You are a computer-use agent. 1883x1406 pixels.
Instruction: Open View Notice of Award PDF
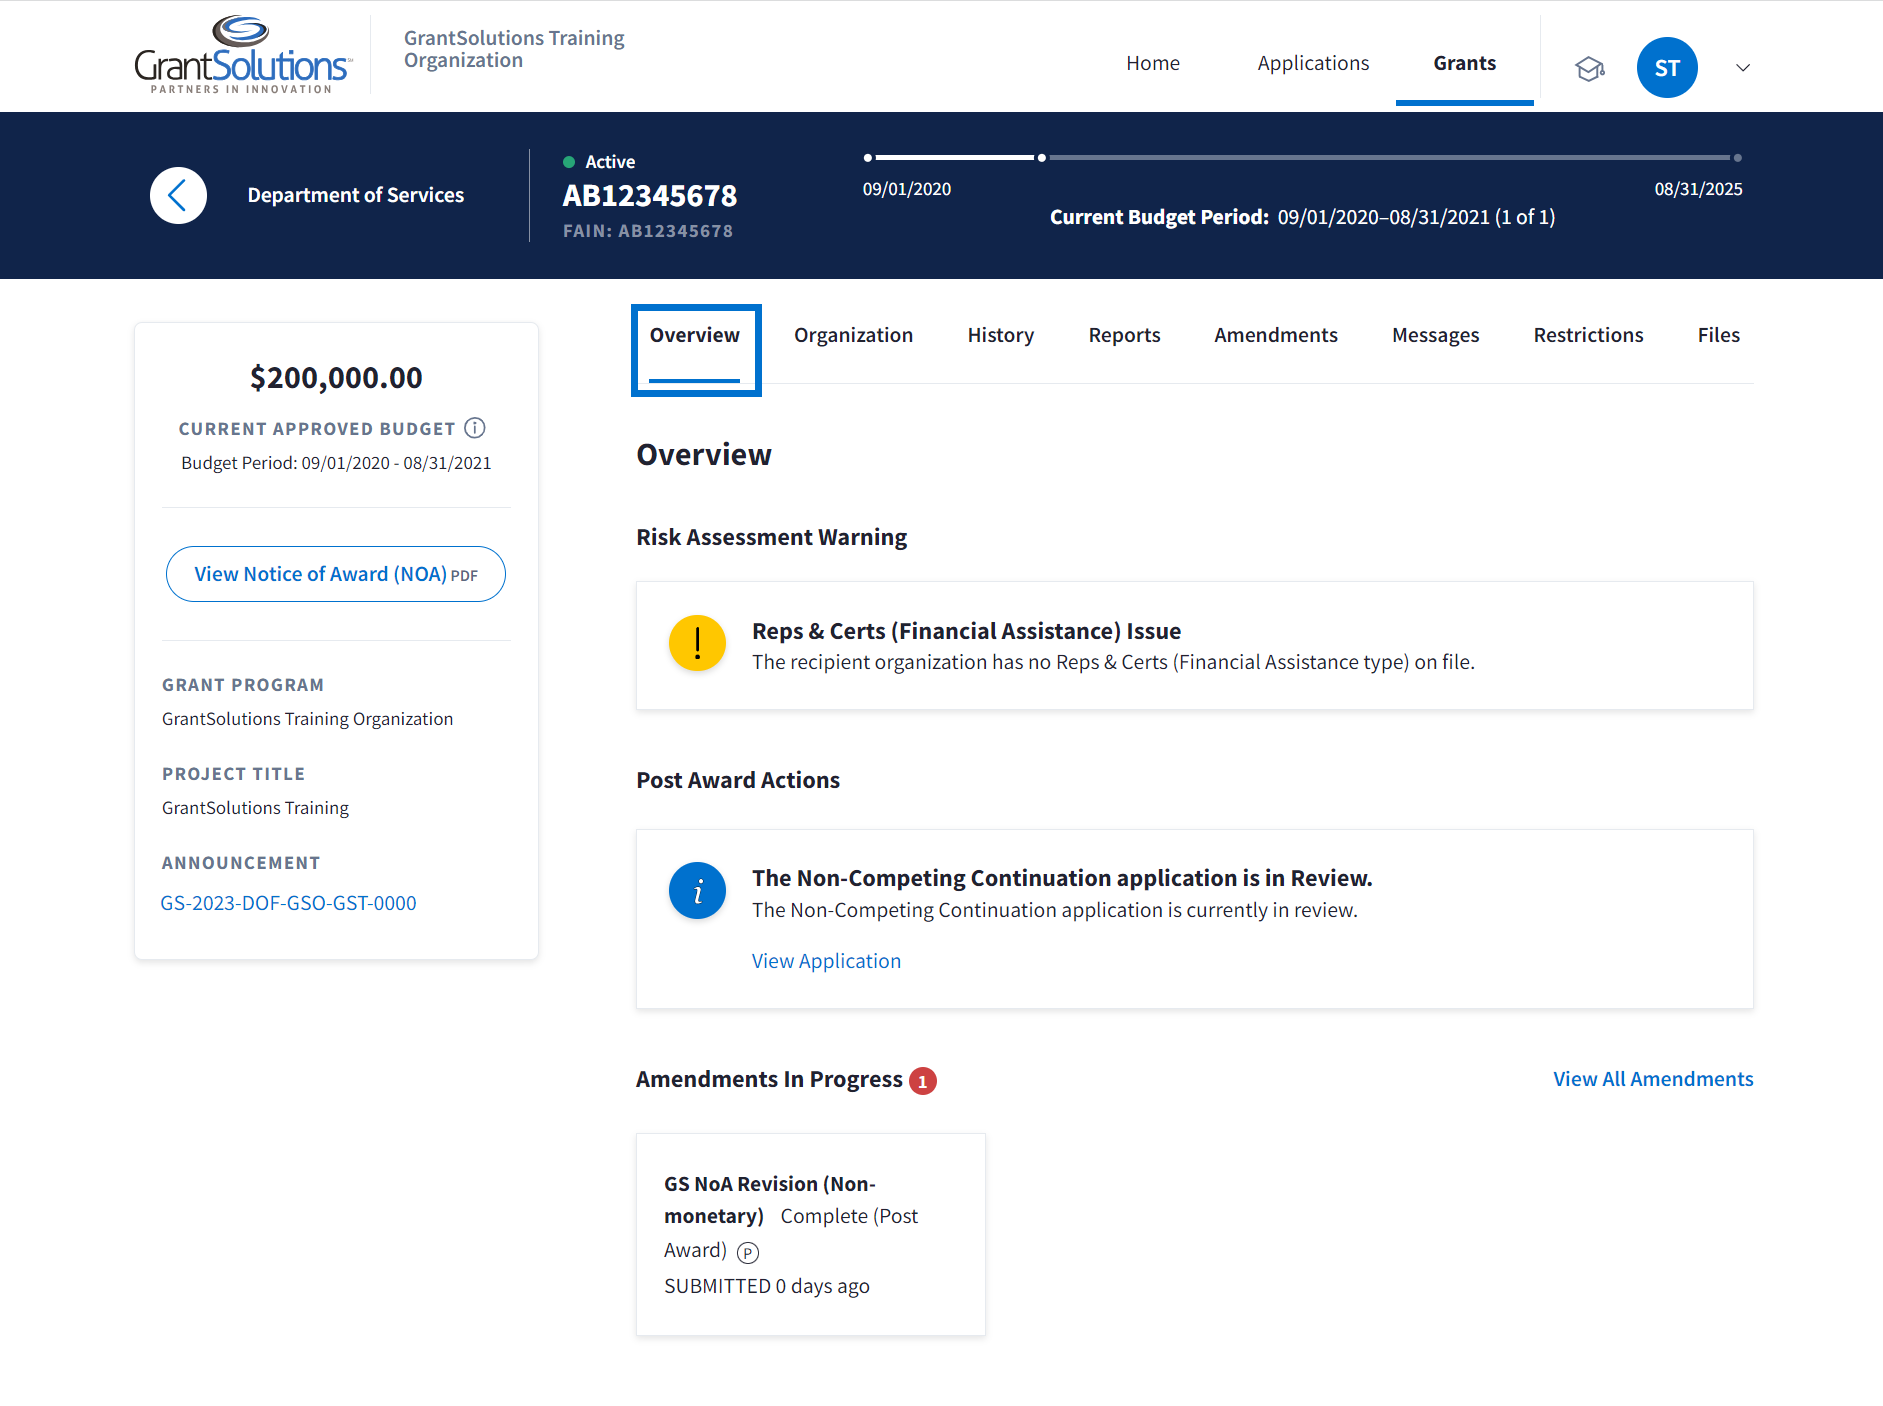pyautogui.click(x=336, y=574)
